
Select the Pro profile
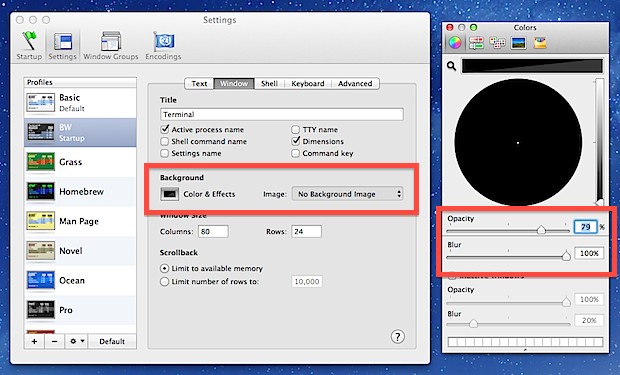click(80, 310)
